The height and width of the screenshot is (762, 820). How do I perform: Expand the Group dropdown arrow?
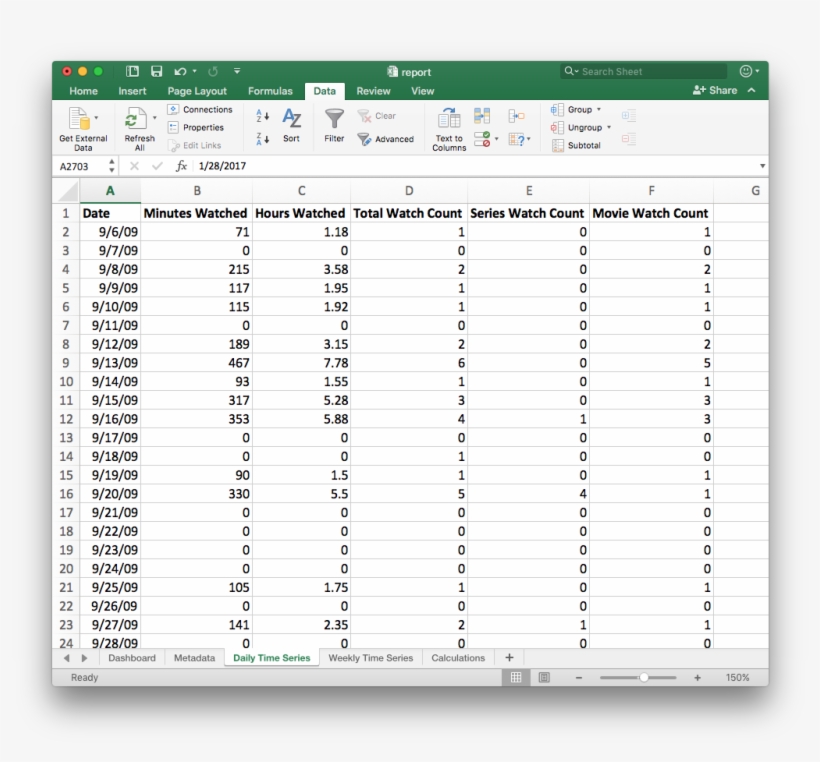click(x=599, y=109)
